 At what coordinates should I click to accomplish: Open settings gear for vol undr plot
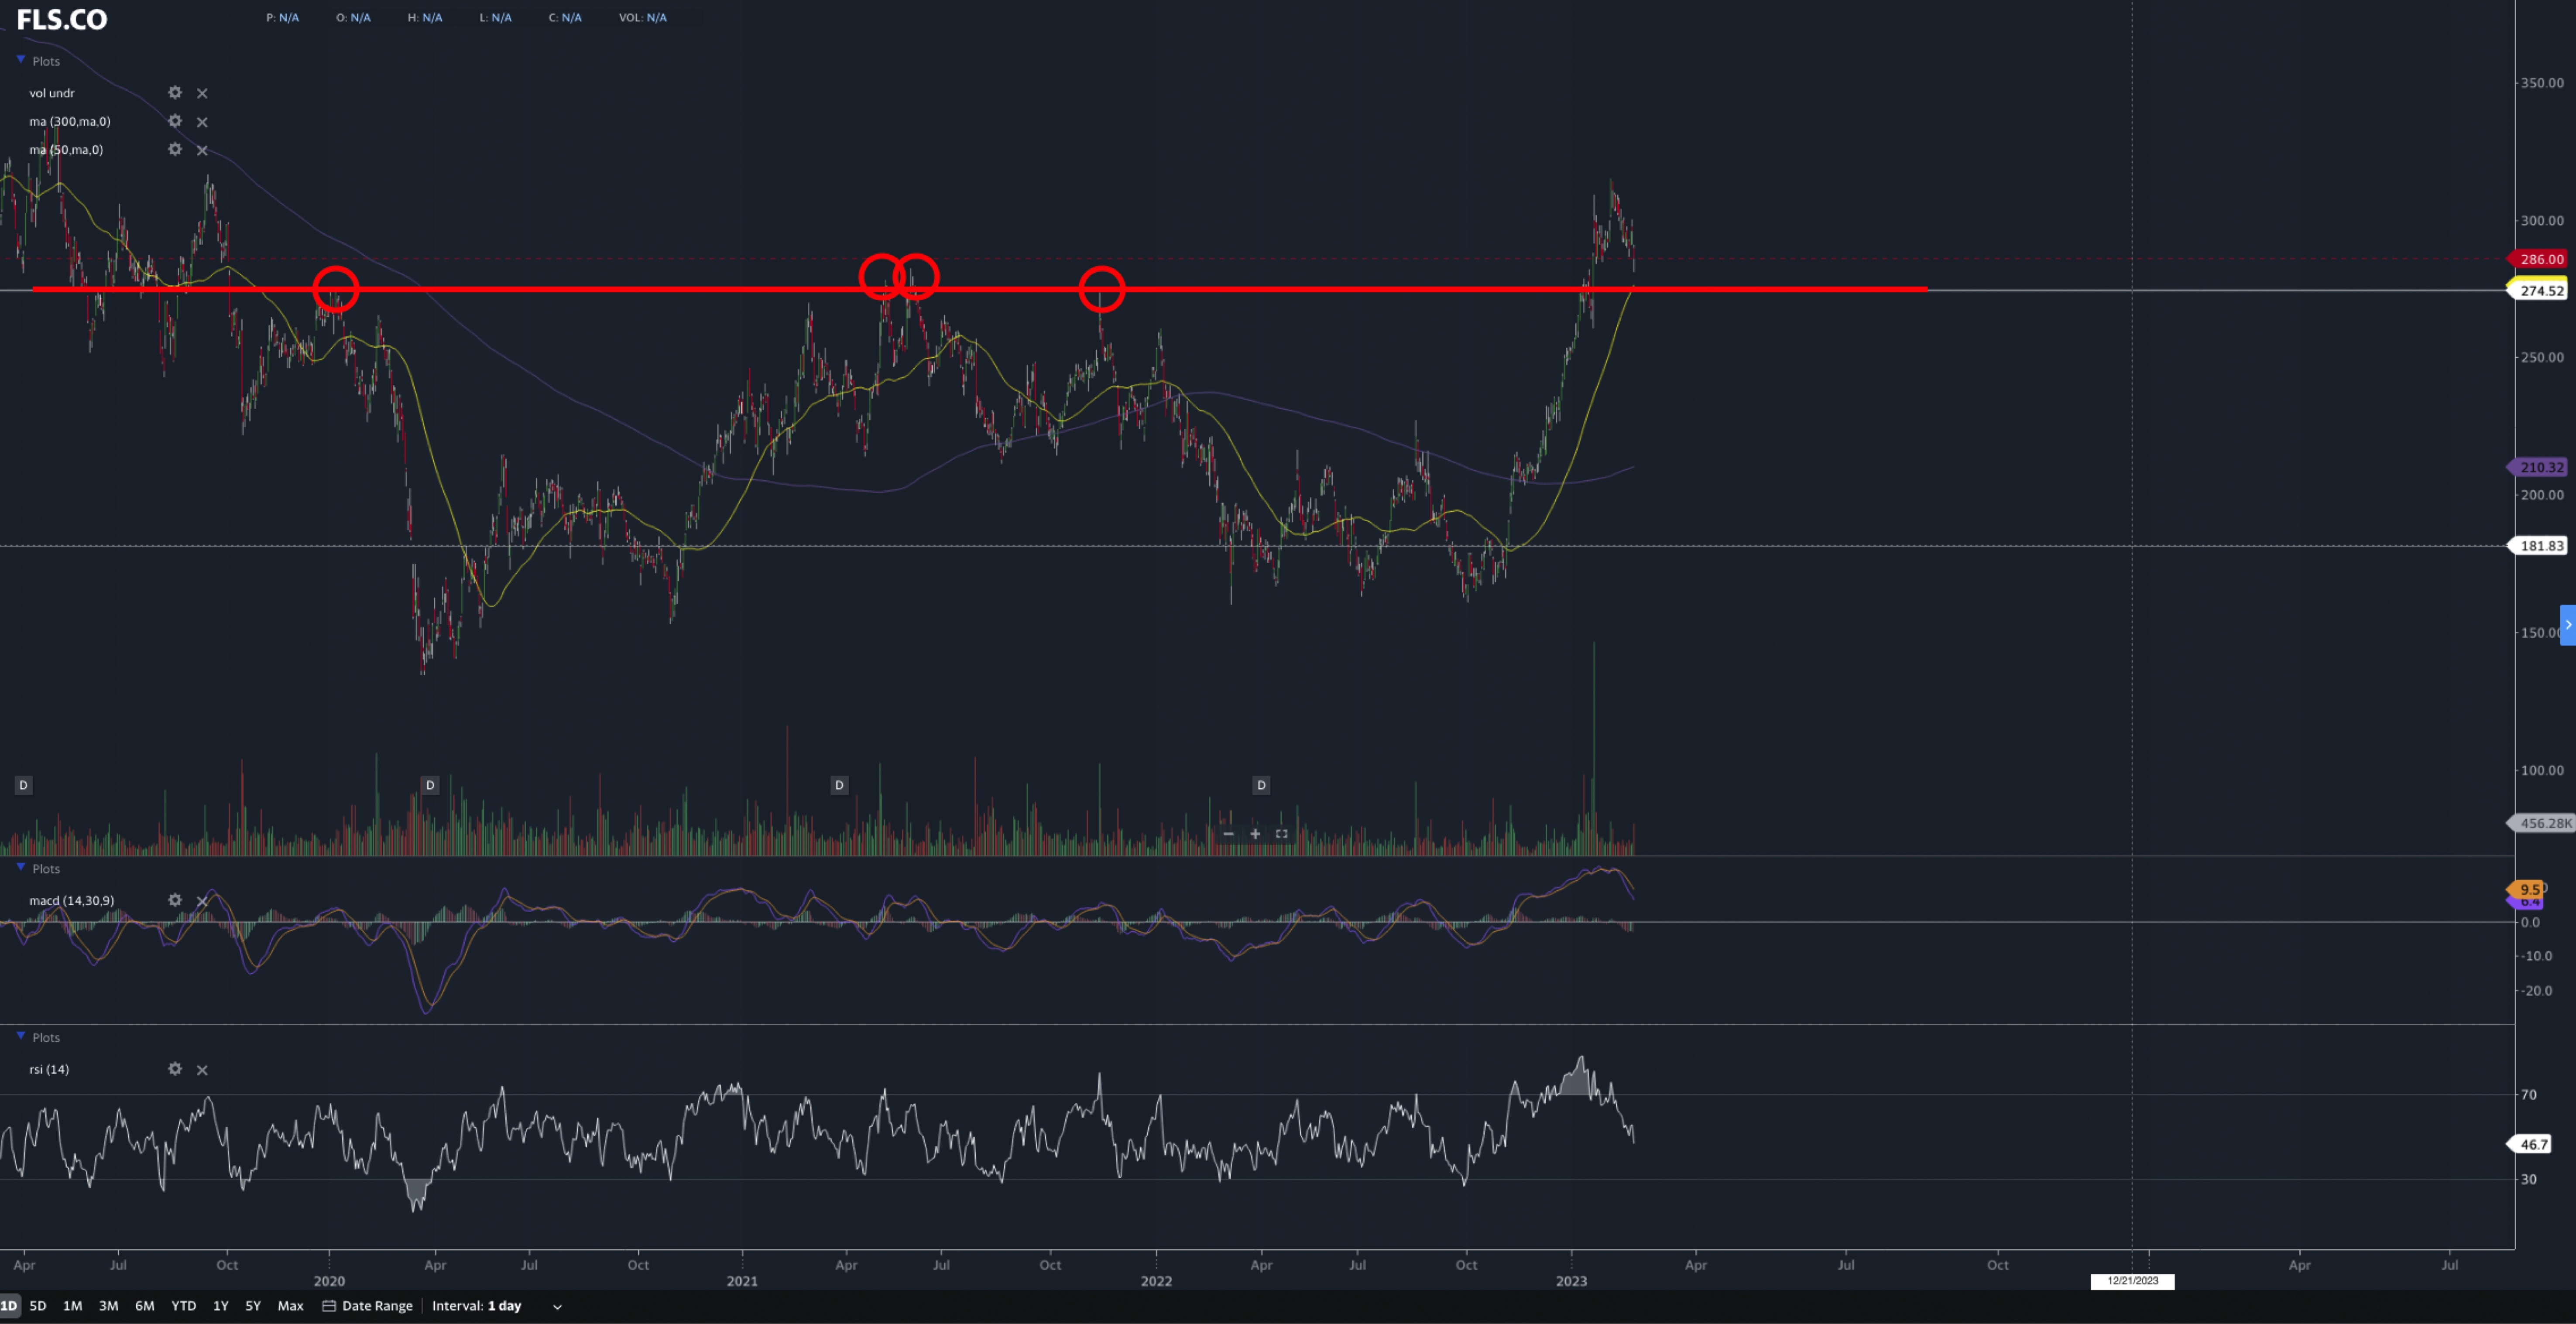click(x=175, y=93)
